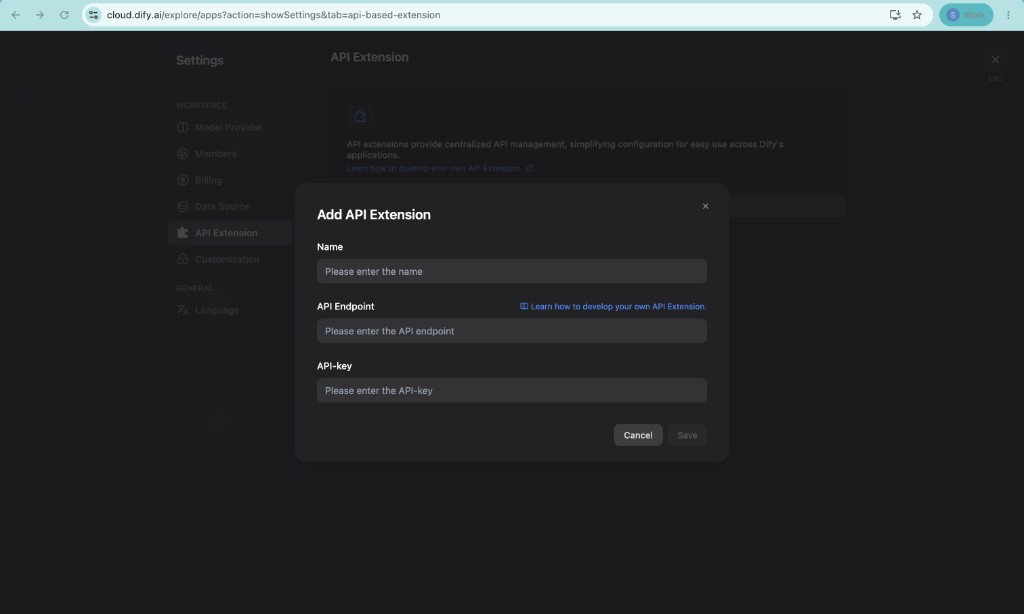Open the Work profile button
The image size is (1024, 614).
(x=966, y=14)
